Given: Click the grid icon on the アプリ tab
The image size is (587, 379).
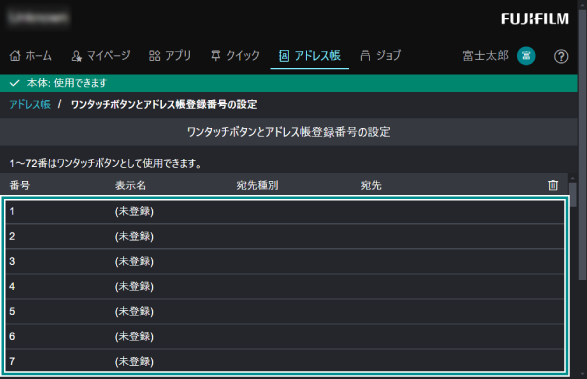Looking at the screenshot, I should (154, 56).
